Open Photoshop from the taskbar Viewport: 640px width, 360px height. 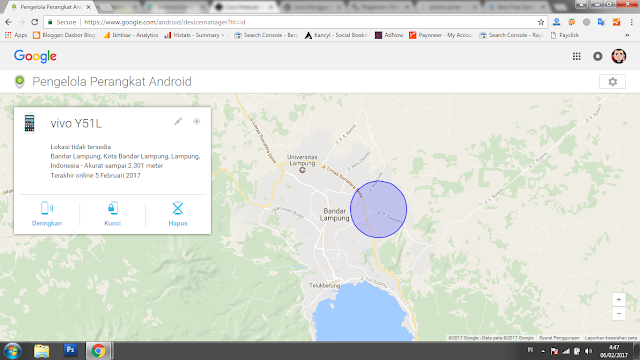[x=70, y=350]
